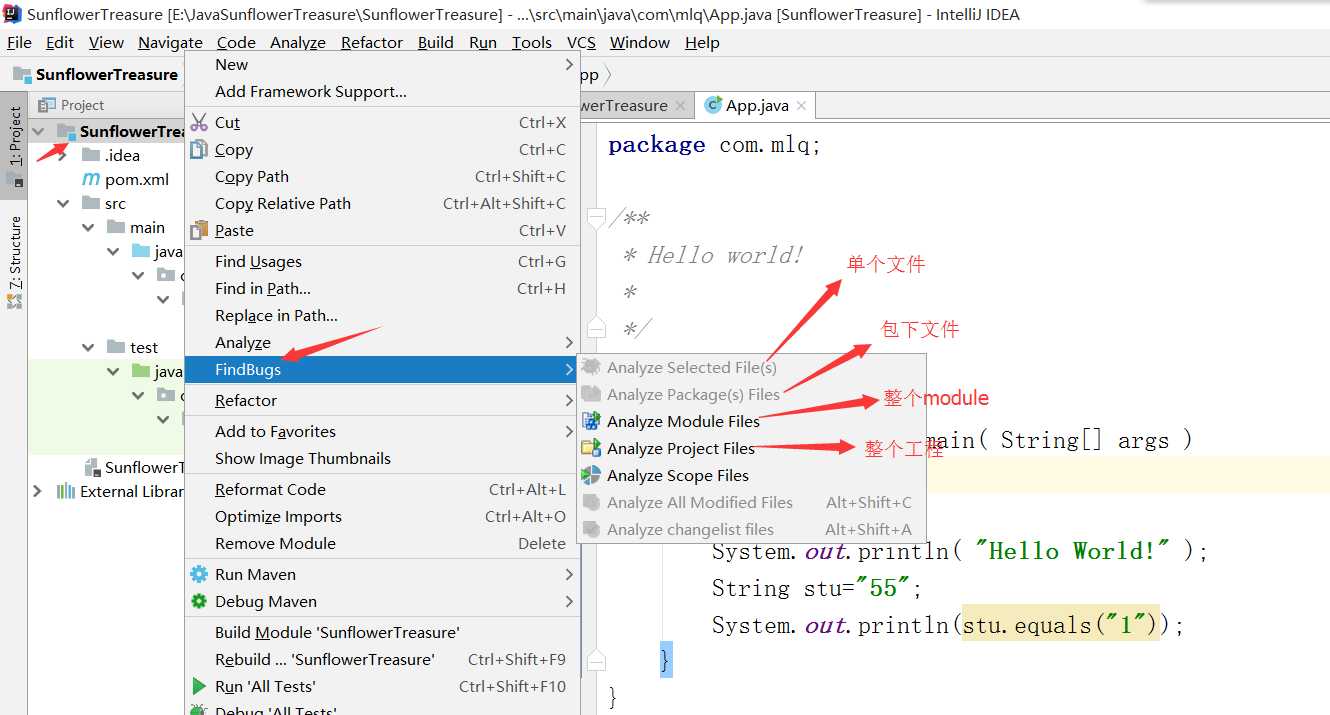Screen dimensions: 1330x715
Task: Close the App.java tab
Action: pos(801,105)
